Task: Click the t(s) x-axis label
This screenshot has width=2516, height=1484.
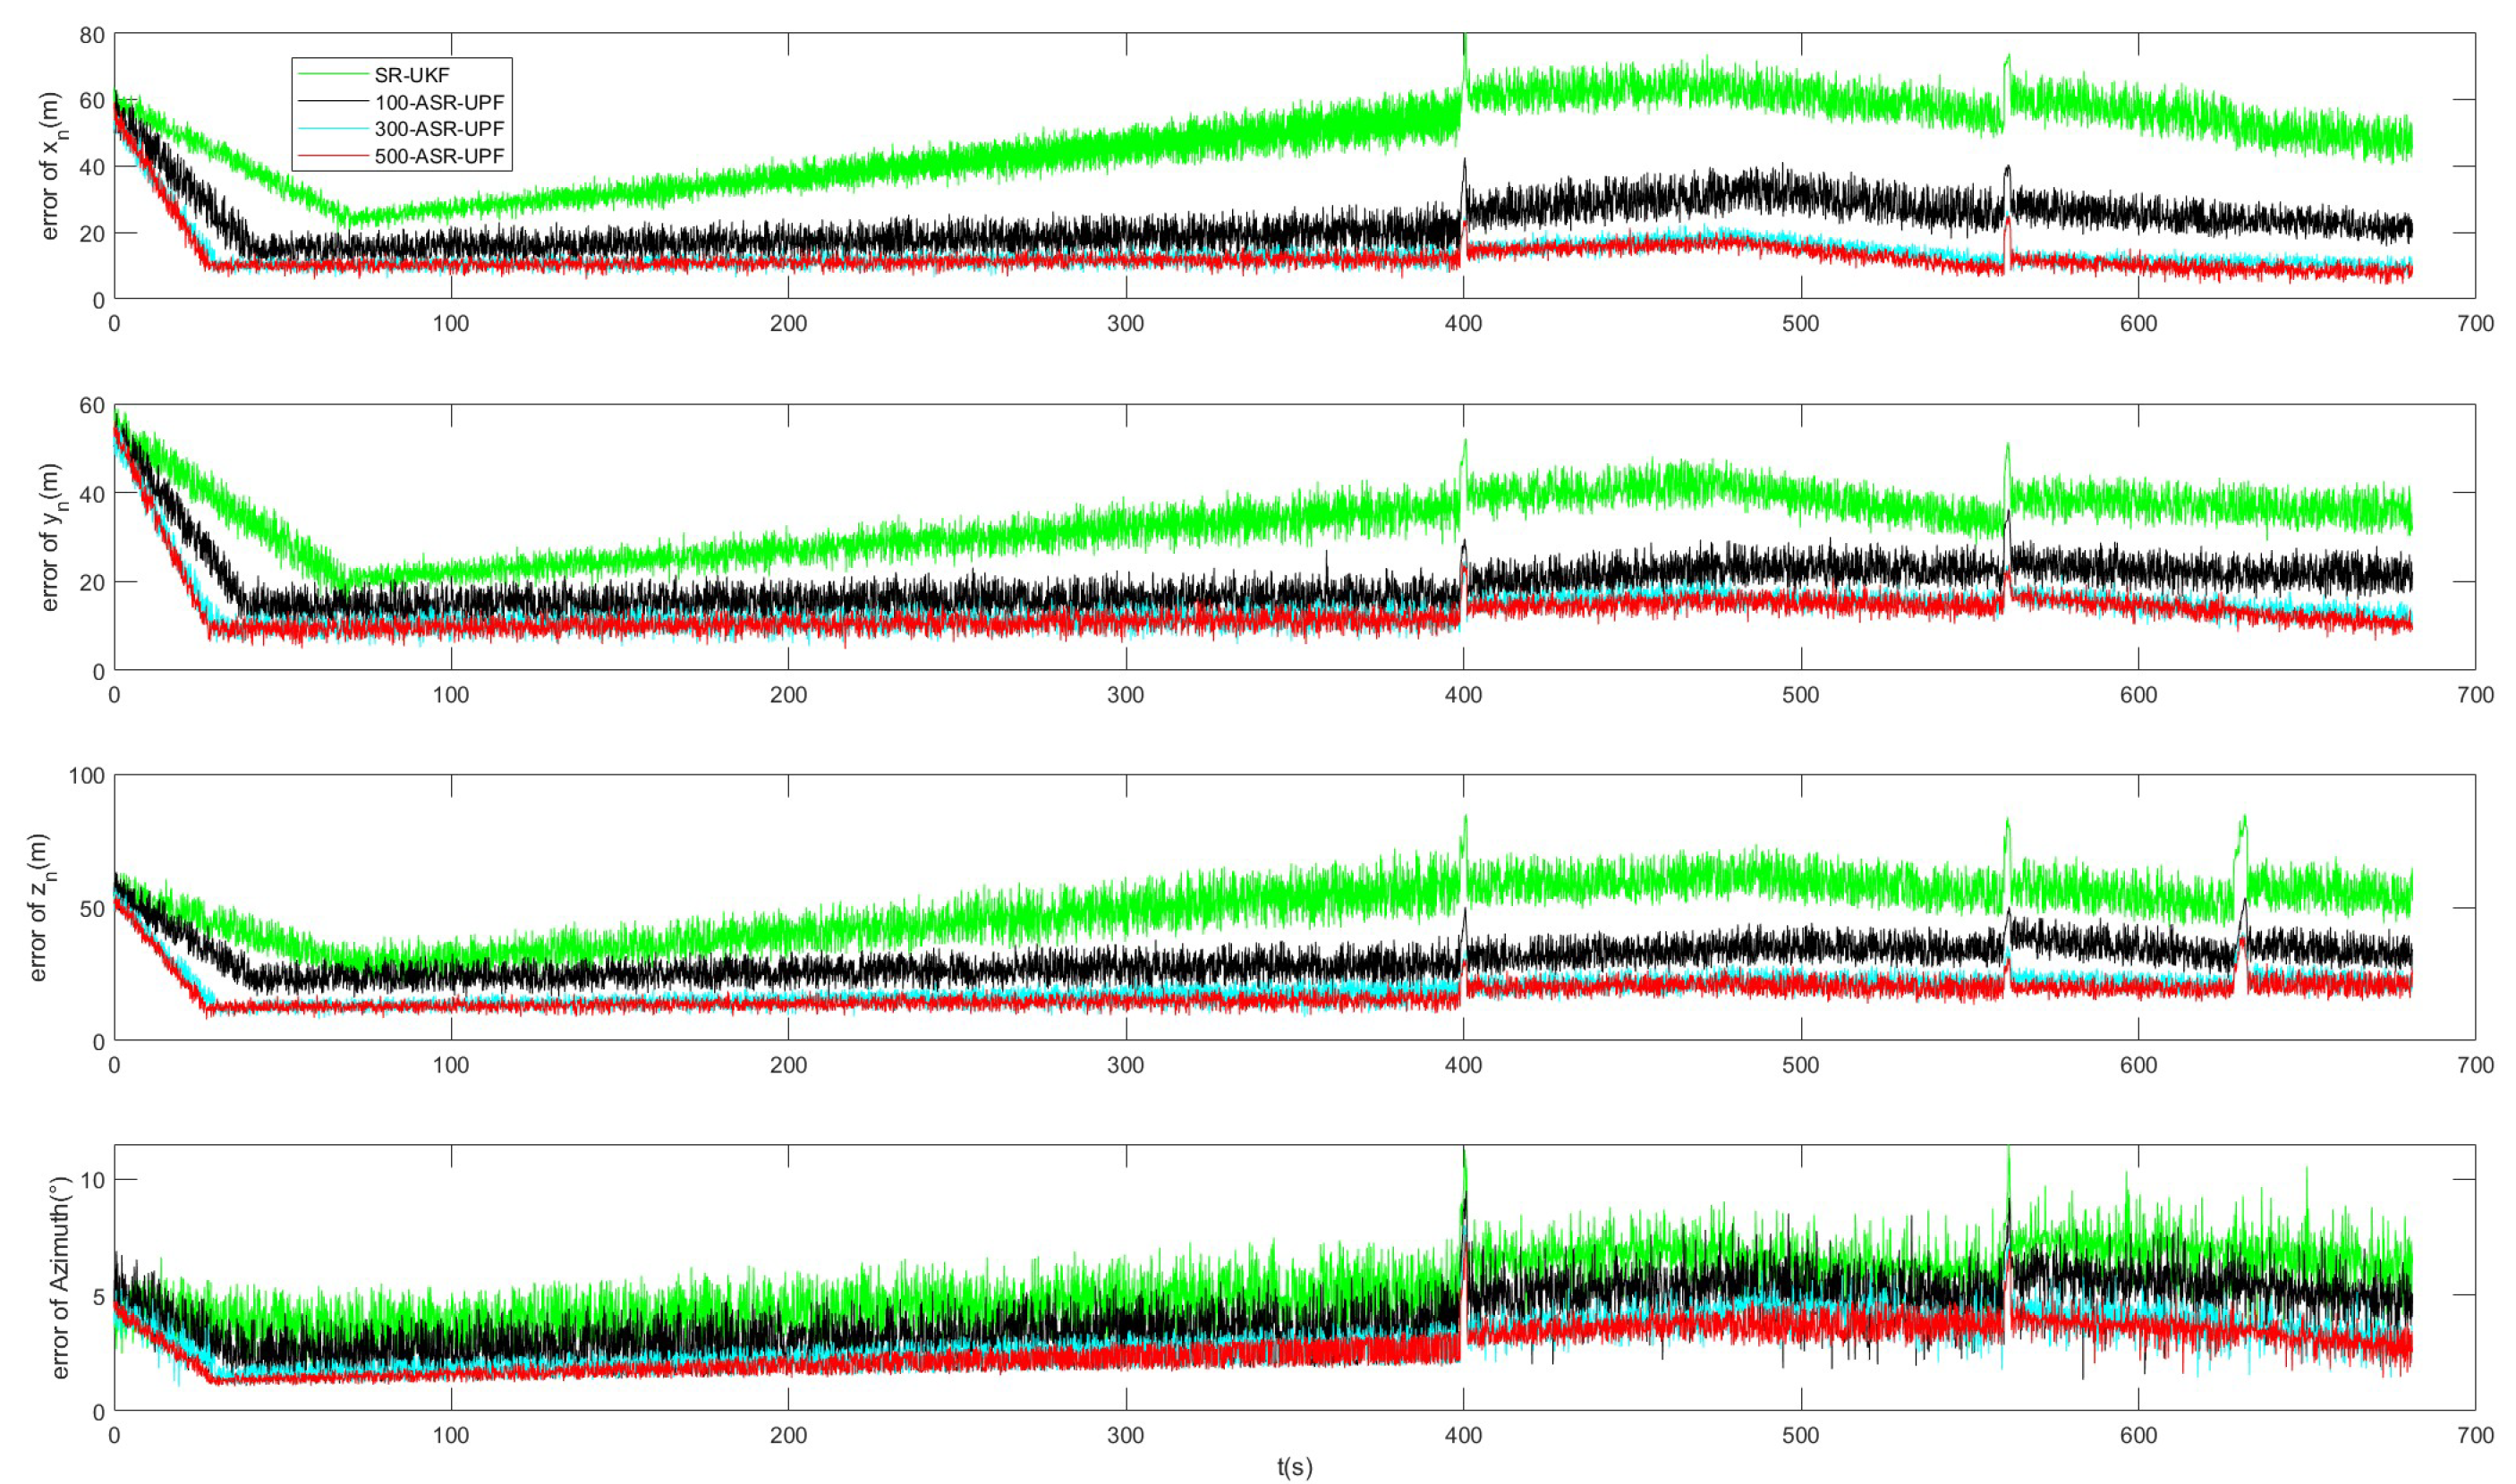Action: (1294, 1467)
